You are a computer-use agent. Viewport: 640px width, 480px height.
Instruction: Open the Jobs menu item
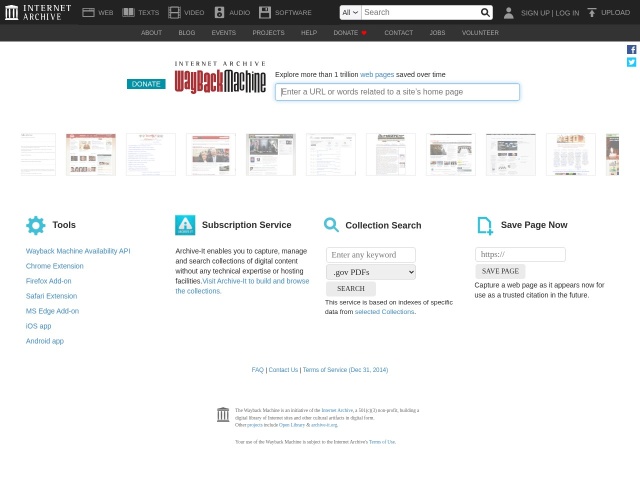pyautogui.click(x=437, y=33)
